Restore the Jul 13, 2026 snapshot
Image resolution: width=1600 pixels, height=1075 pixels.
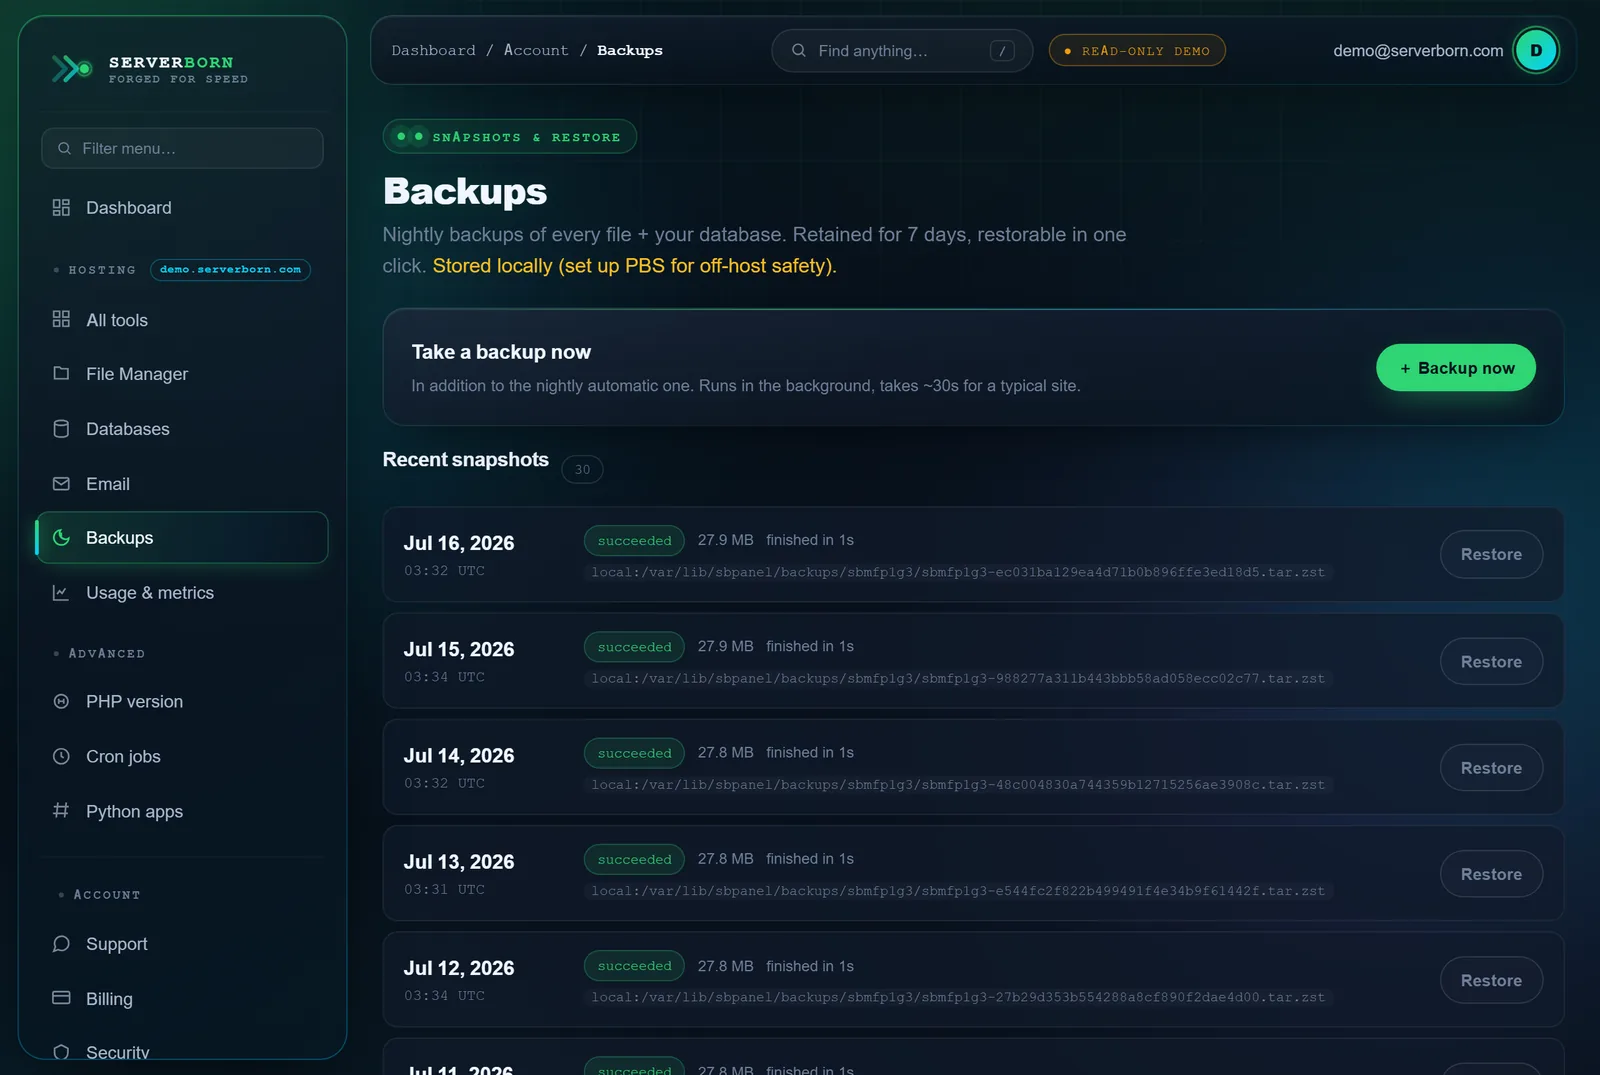[1491, 874]
